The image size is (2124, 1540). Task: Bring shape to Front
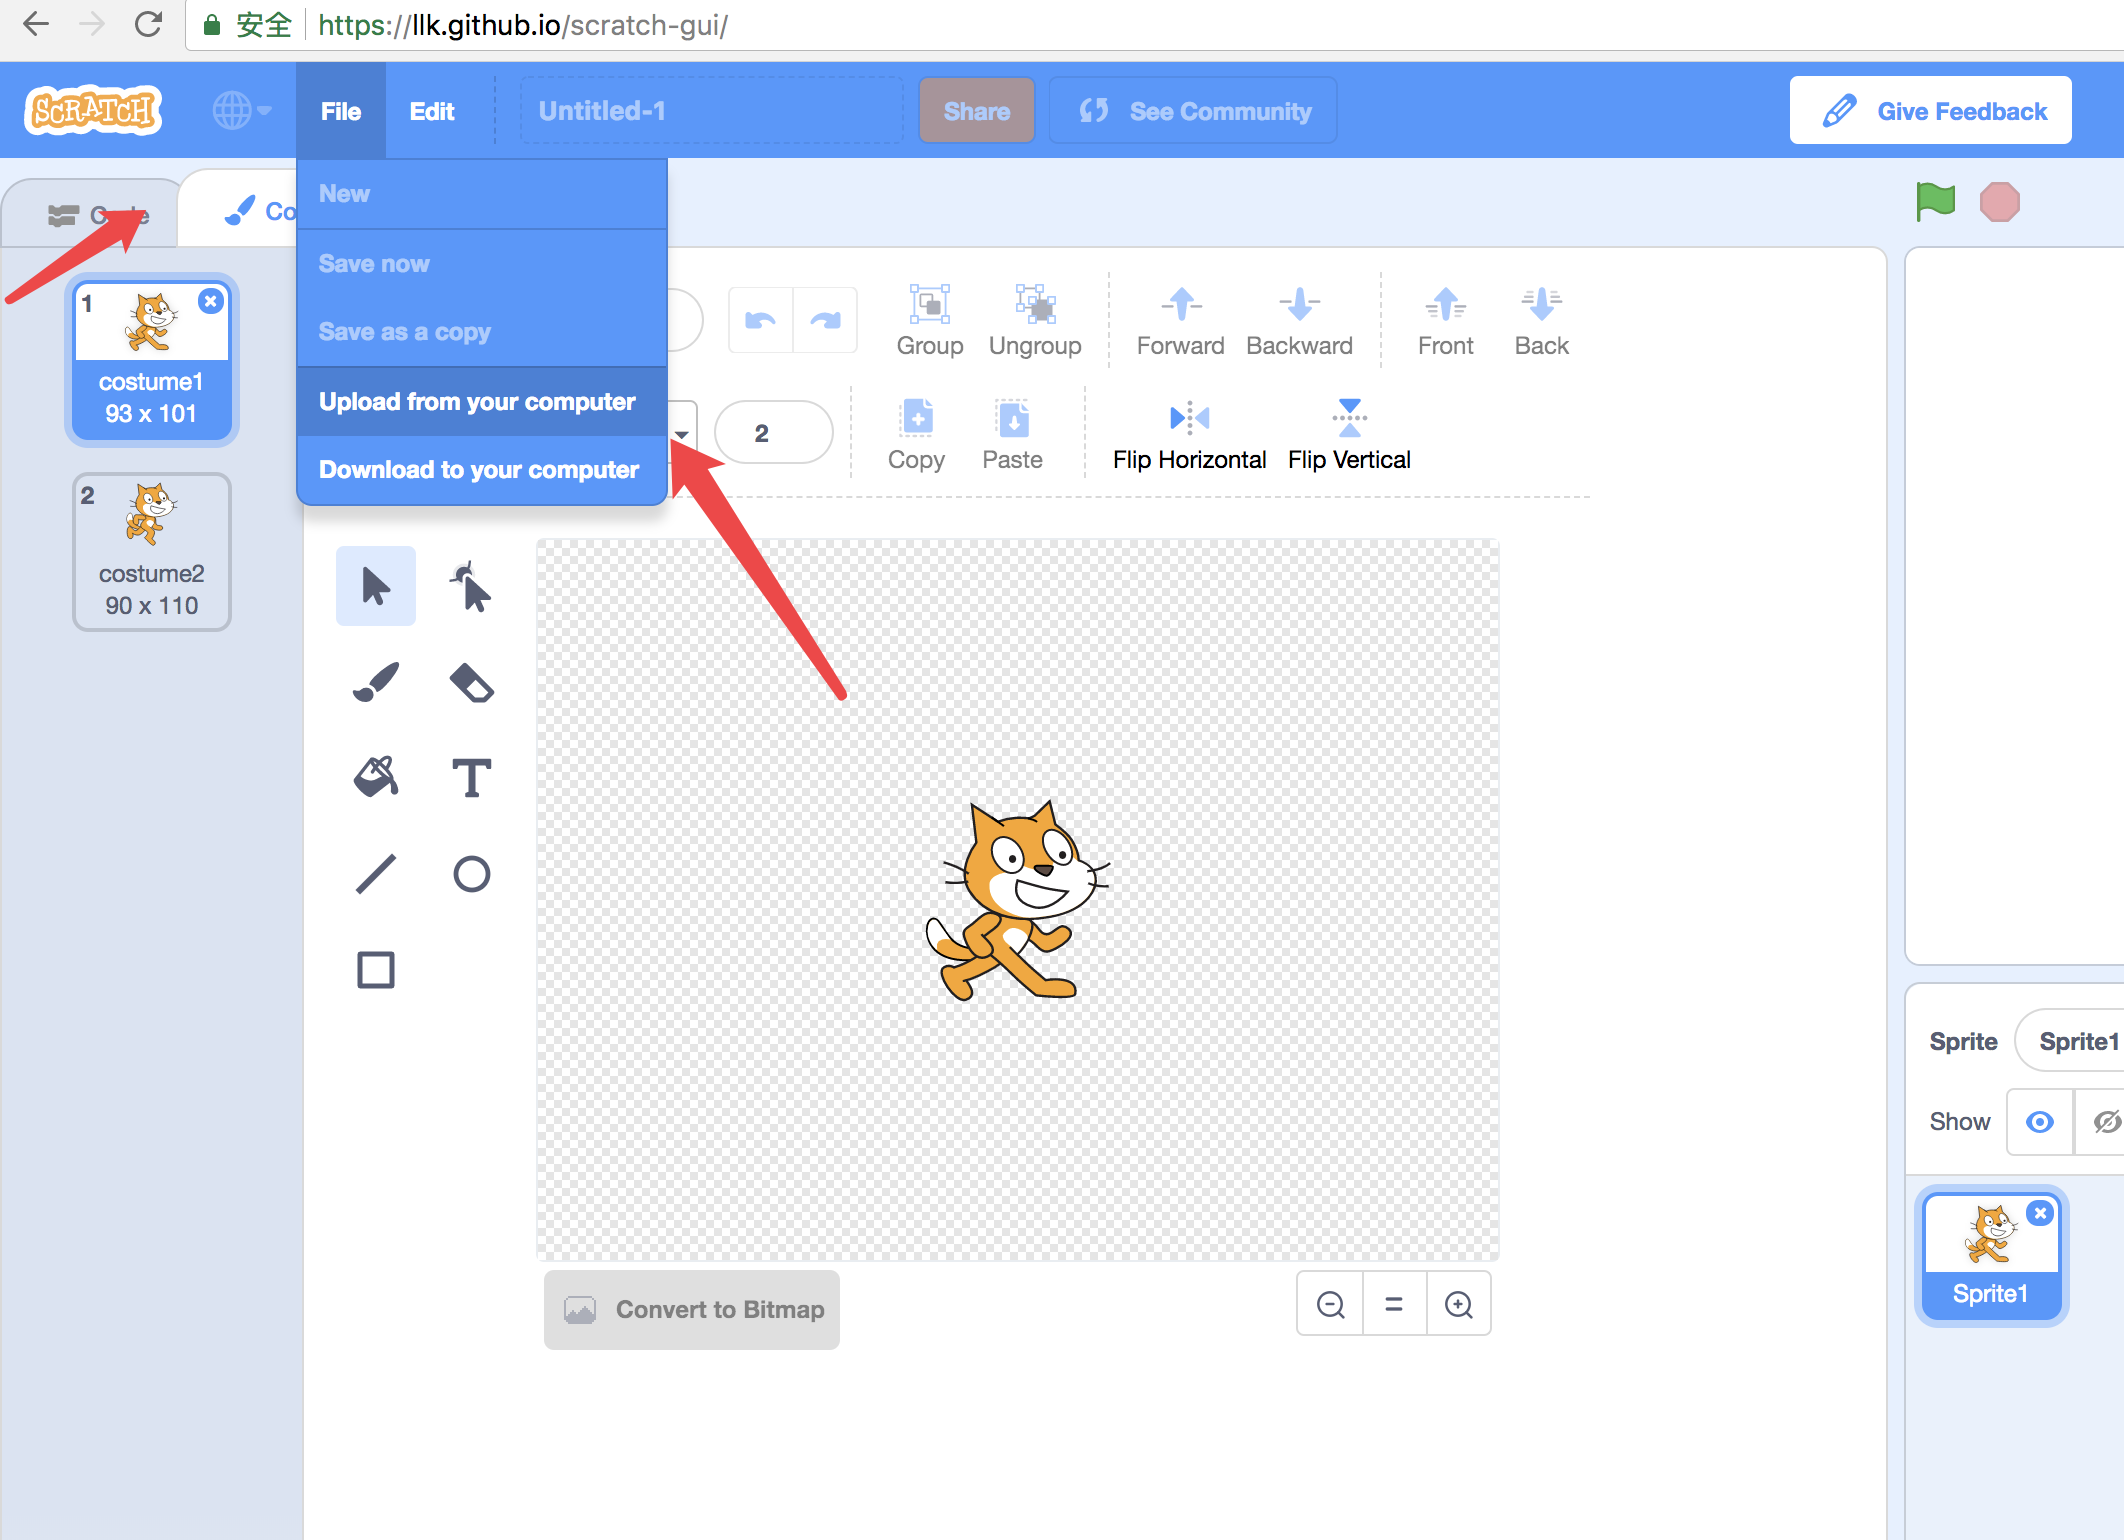pyautogui.click(x=1446, y=321)
